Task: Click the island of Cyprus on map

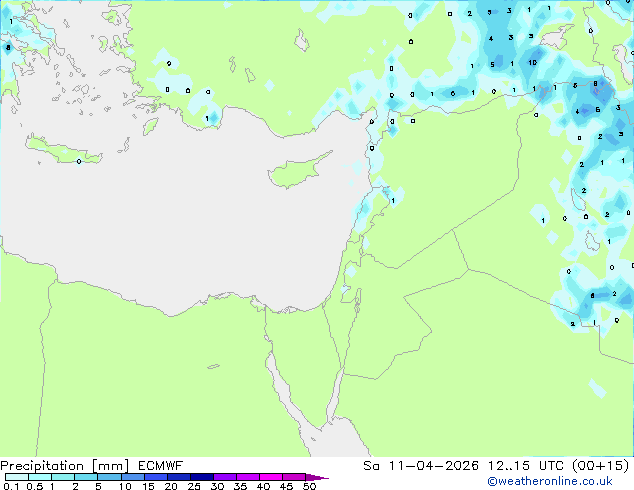Action: click(x=296, y=172)
